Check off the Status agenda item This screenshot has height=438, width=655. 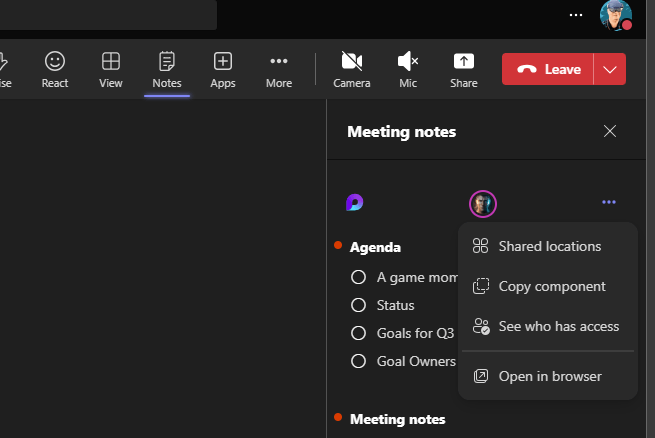pyautogui.click(x=358, y=305)
